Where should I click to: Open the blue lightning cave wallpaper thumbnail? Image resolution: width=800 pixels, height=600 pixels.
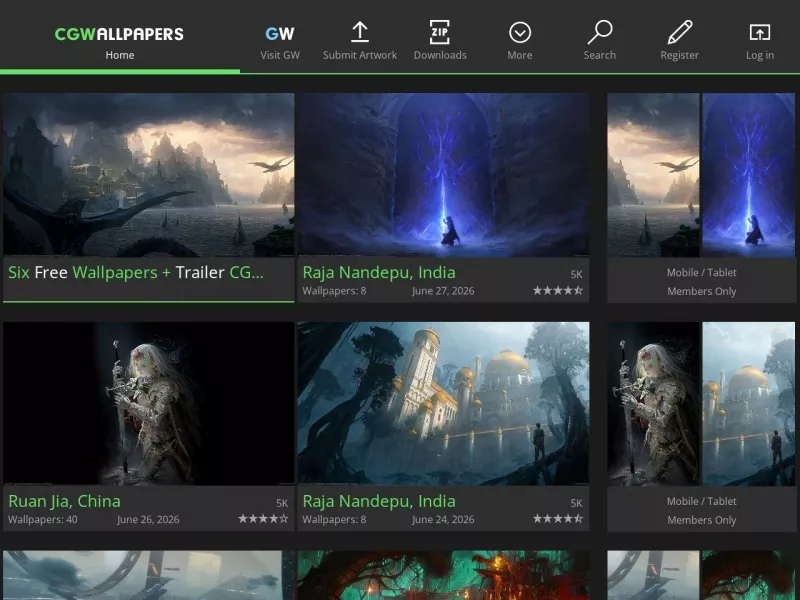pos(443,174)
